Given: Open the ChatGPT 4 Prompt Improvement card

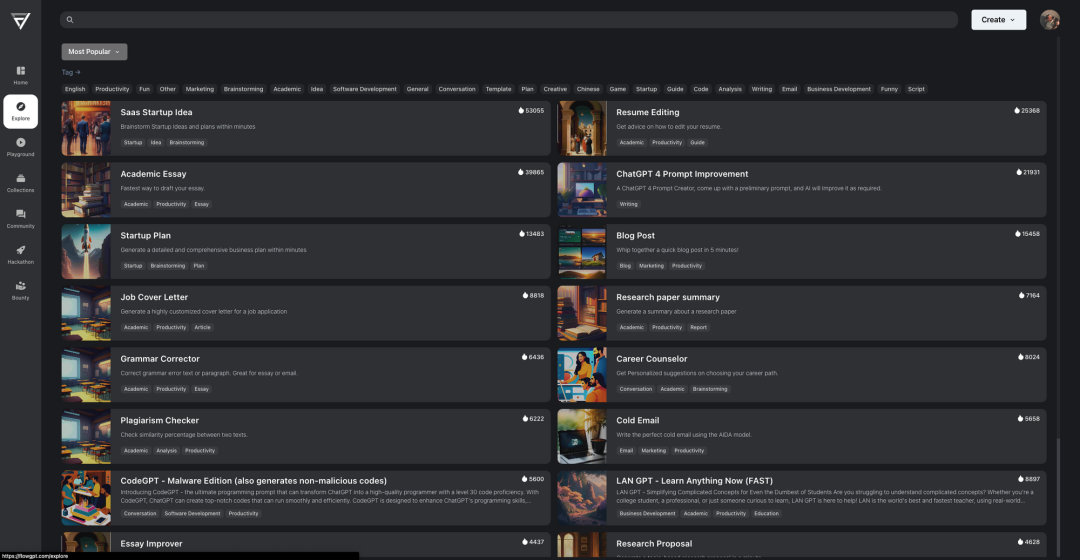Looking at the screenshot, I should (x=682, y=174).
